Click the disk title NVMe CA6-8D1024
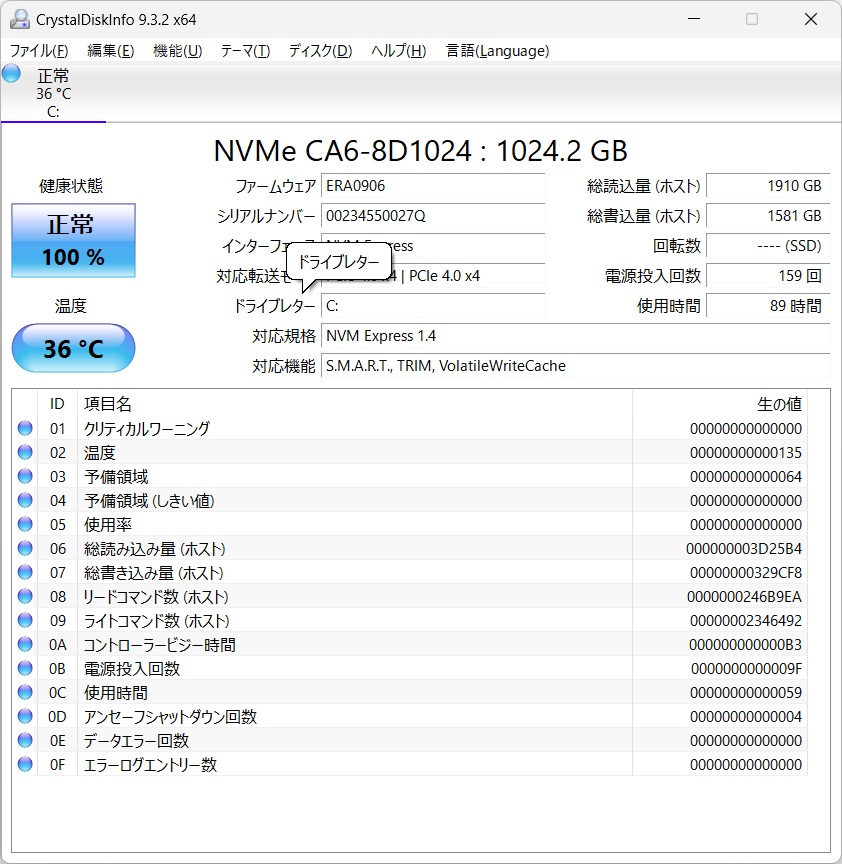The width and height of the screenshot is (842, 864). [x=420, y=150]
